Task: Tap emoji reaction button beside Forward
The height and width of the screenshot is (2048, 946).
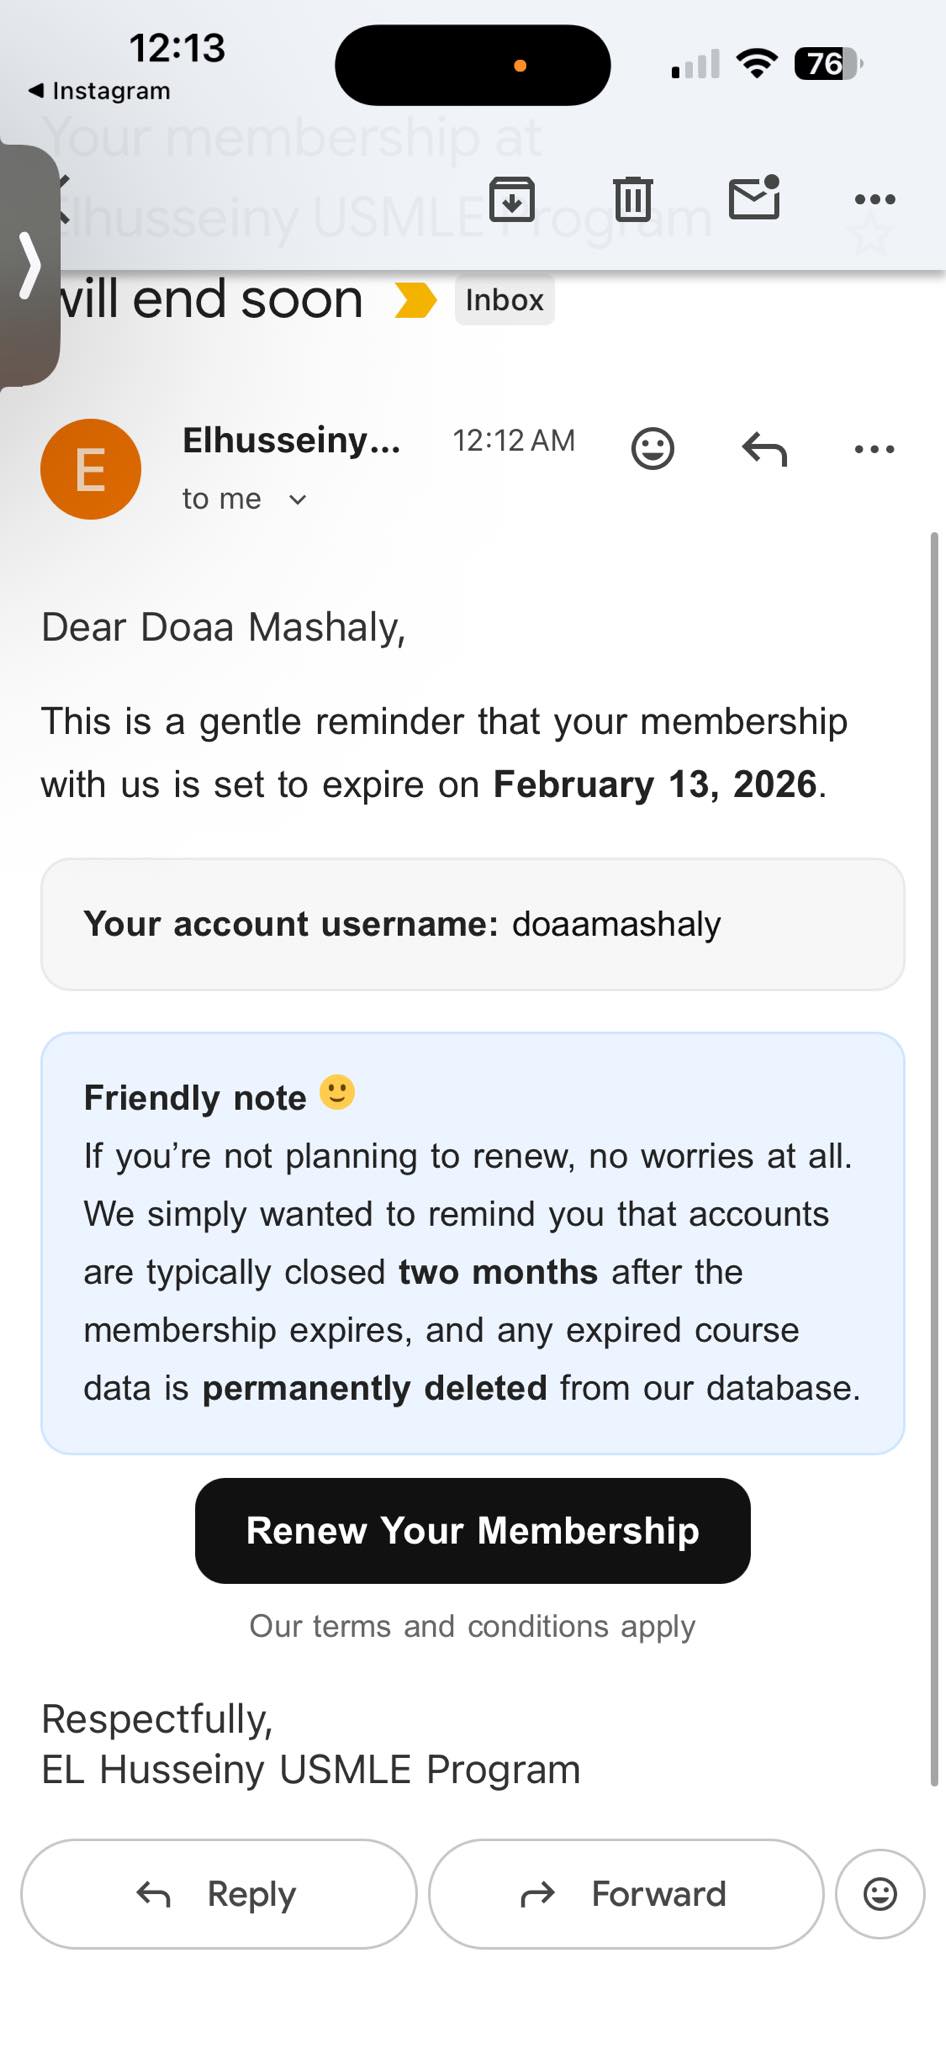Action: click(880, 1894)
